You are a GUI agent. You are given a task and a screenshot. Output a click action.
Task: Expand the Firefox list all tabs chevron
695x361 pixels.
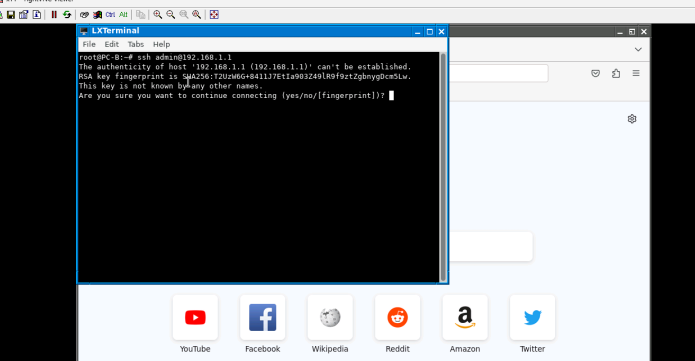[638, 49]
